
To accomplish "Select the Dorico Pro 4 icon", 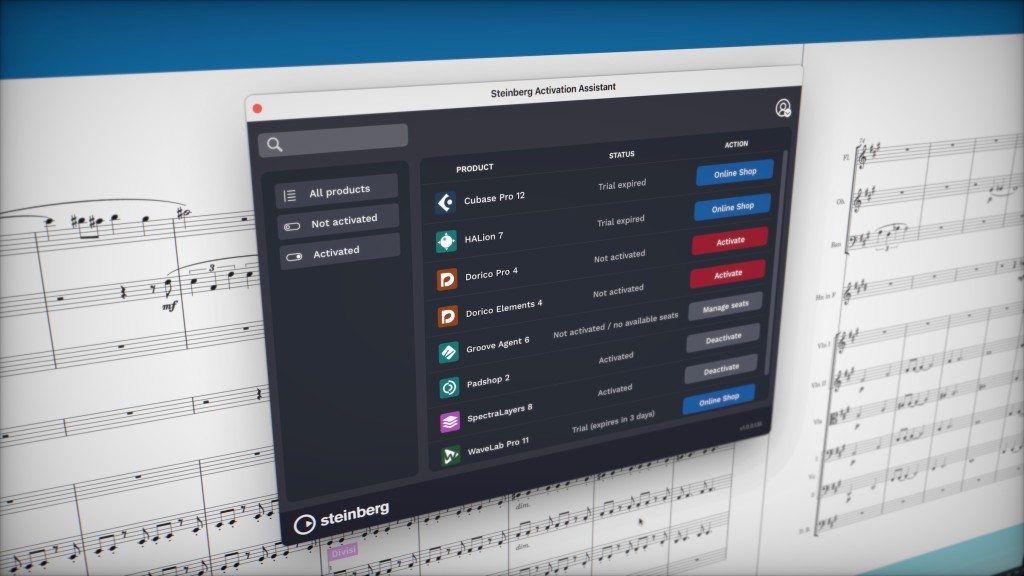I will tap(447, 280).
